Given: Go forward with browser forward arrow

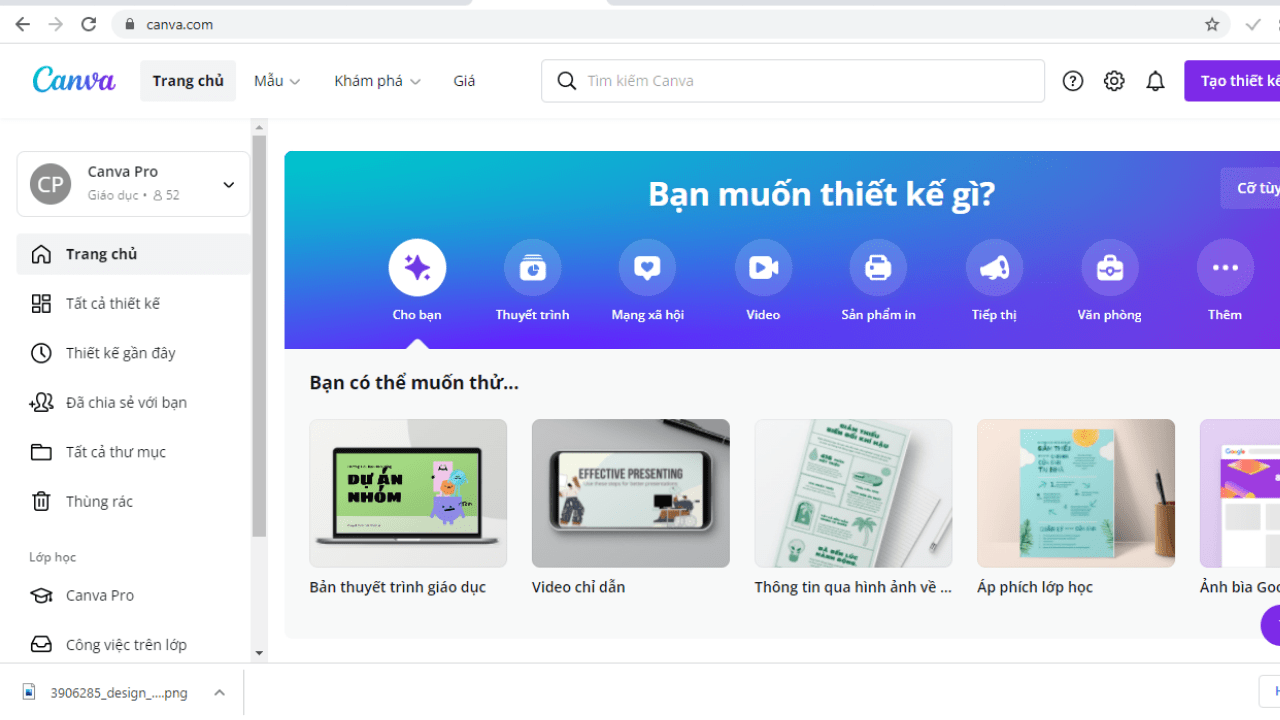Looking at the screenshot, I should click(x=55, y=24).
